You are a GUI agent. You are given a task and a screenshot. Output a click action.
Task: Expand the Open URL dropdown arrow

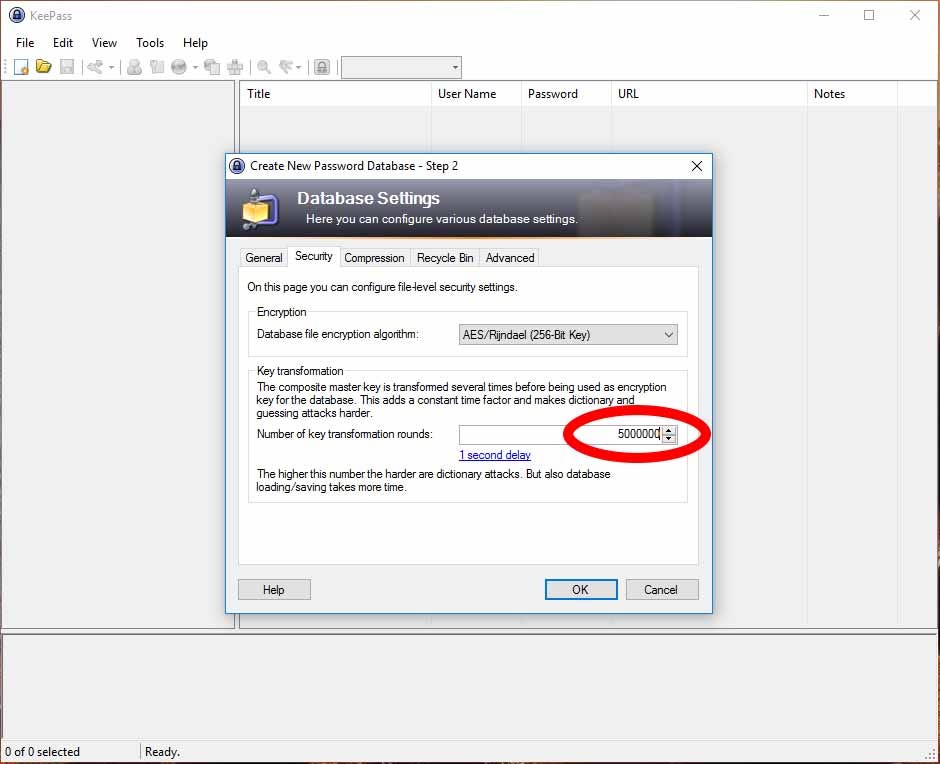pos(195,67)
